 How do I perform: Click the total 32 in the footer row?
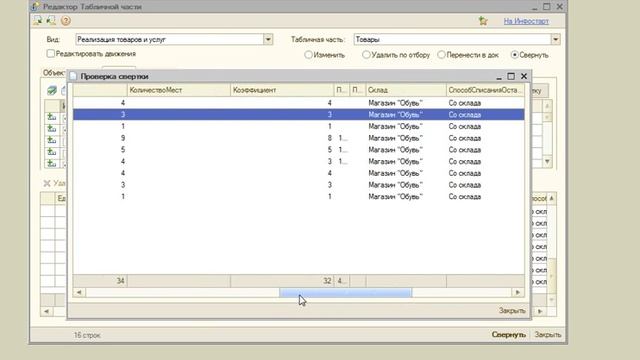(x=327, y=281)
